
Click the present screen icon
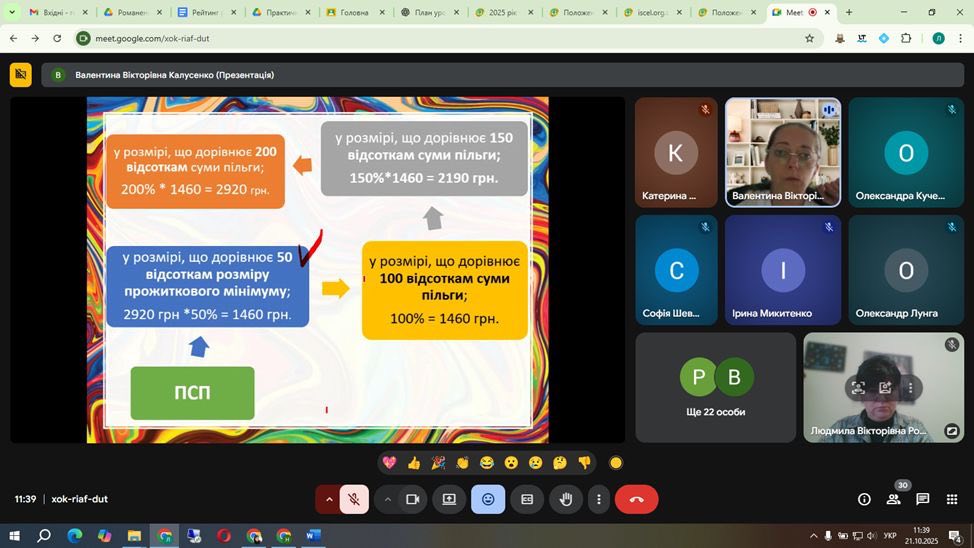click(x=449, y=499)
